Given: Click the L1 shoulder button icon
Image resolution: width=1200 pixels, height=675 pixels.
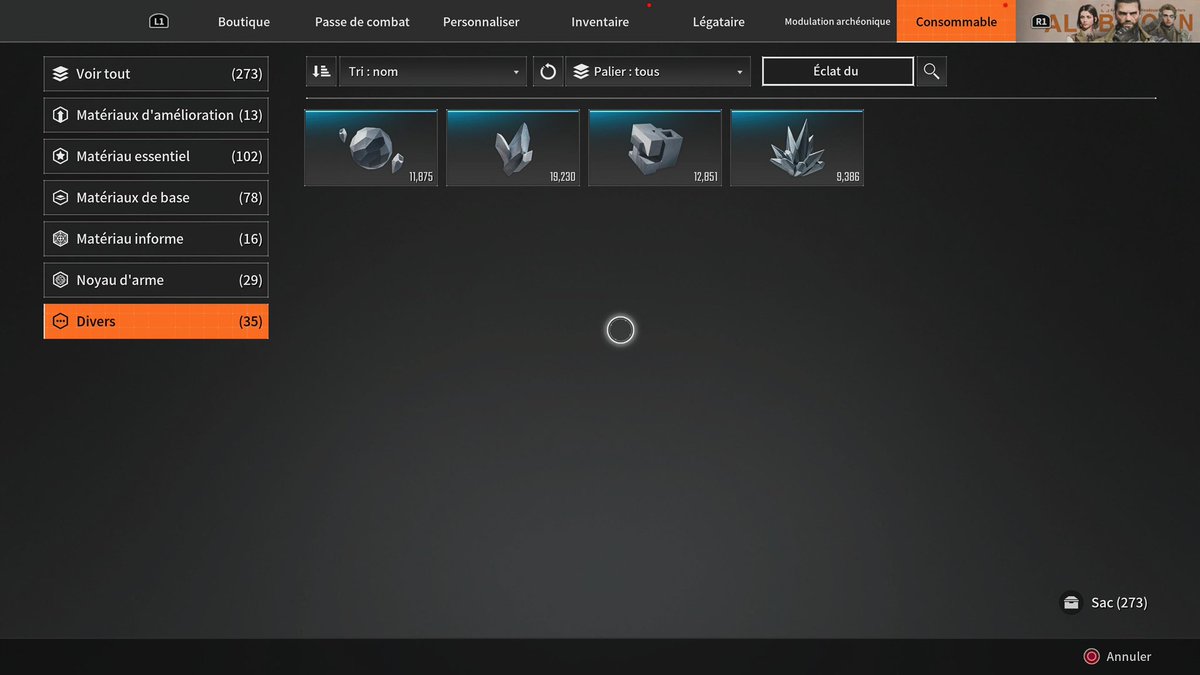Looking at the screenshot, I should pyautogui.click(x=159, y=21).
